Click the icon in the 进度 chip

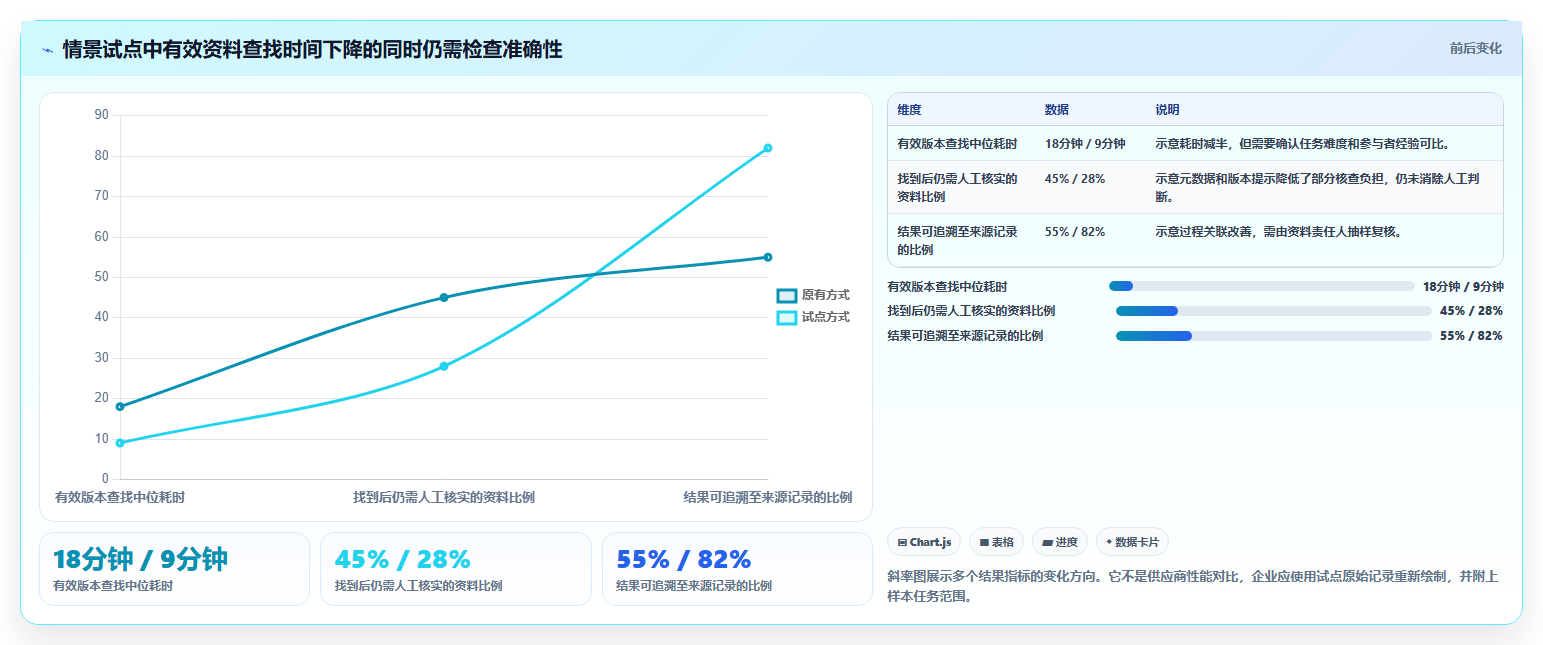(x=1047, y=542)
